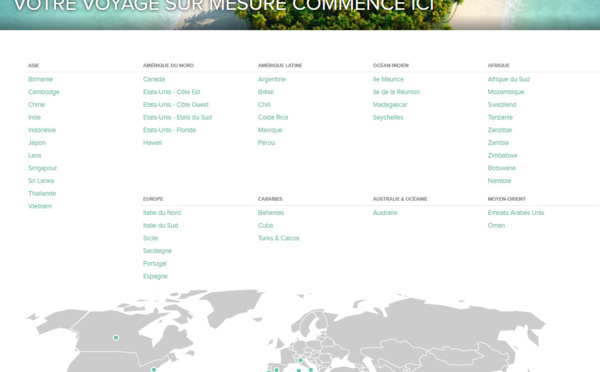The width and height of the screenshot is (600, 372).
Task: Select Italie du Nord link
Action: 162,213
